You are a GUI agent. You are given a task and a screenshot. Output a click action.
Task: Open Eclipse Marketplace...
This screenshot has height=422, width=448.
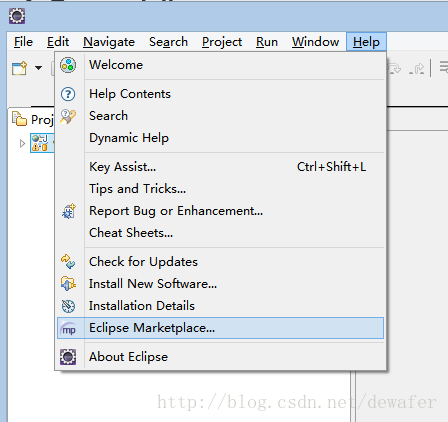coord(220,328)
